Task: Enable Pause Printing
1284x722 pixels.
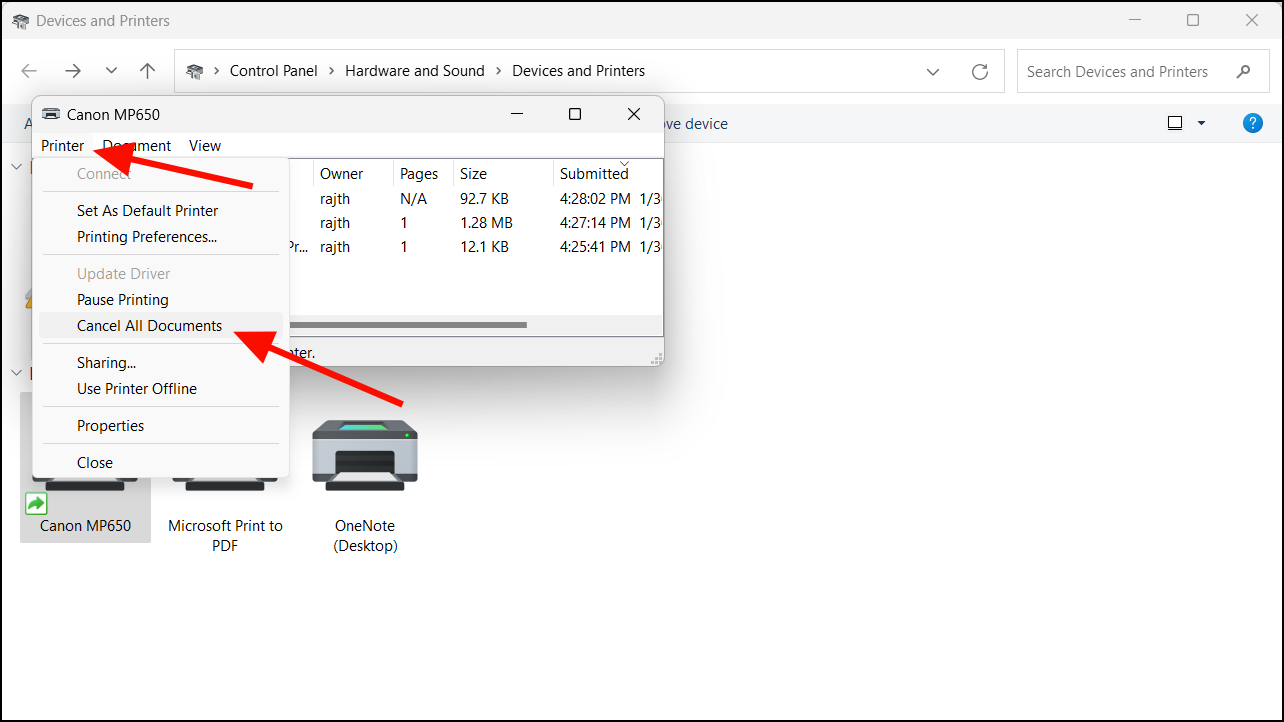Action: [122, 299]
